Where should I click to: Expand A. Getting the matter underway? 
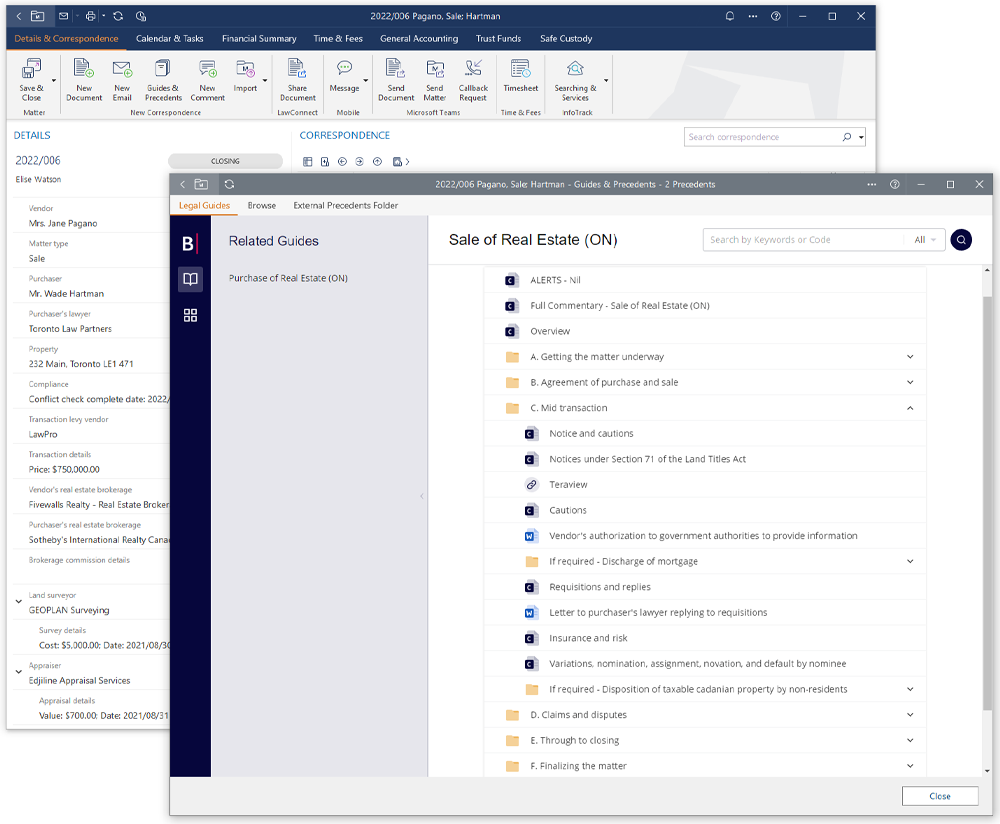tap(910, 357)
